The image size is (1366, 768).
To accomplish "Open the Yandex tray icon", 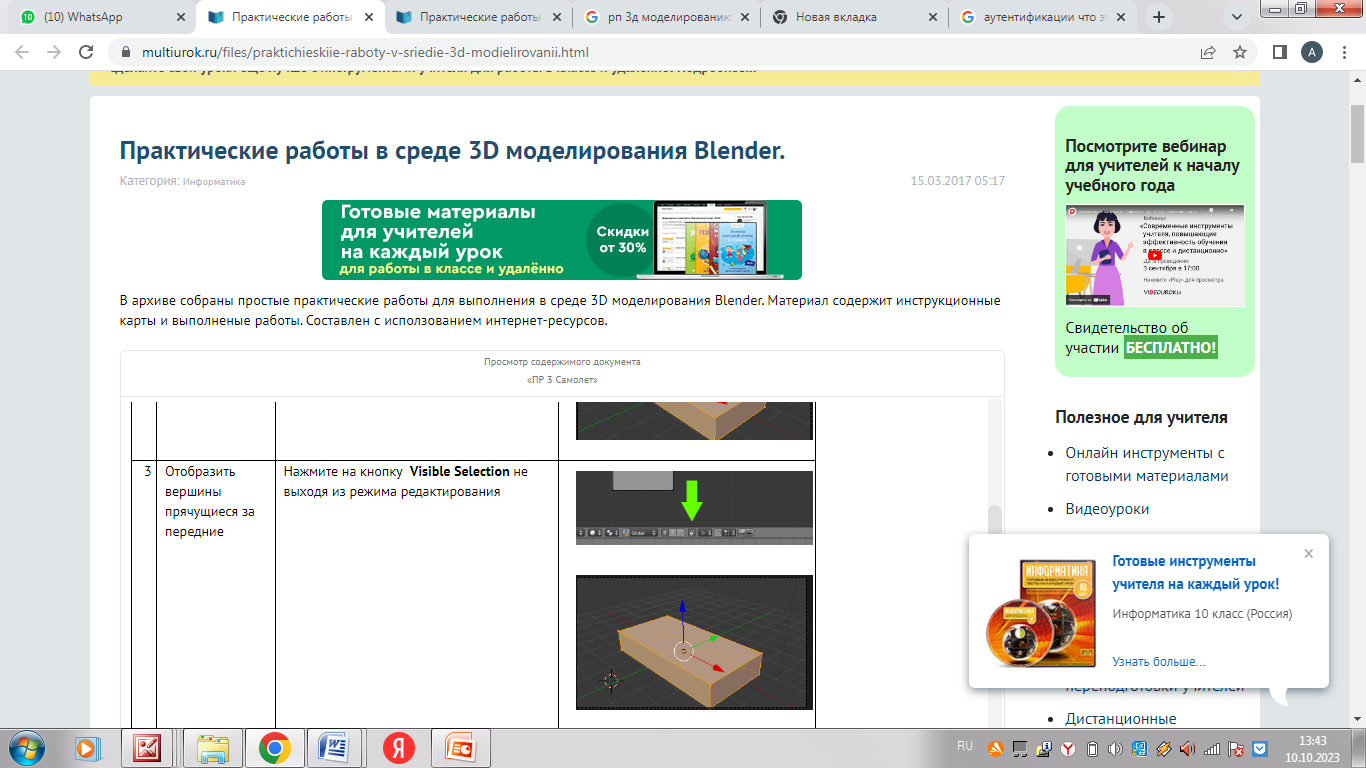I will [x=1068, y=748].
